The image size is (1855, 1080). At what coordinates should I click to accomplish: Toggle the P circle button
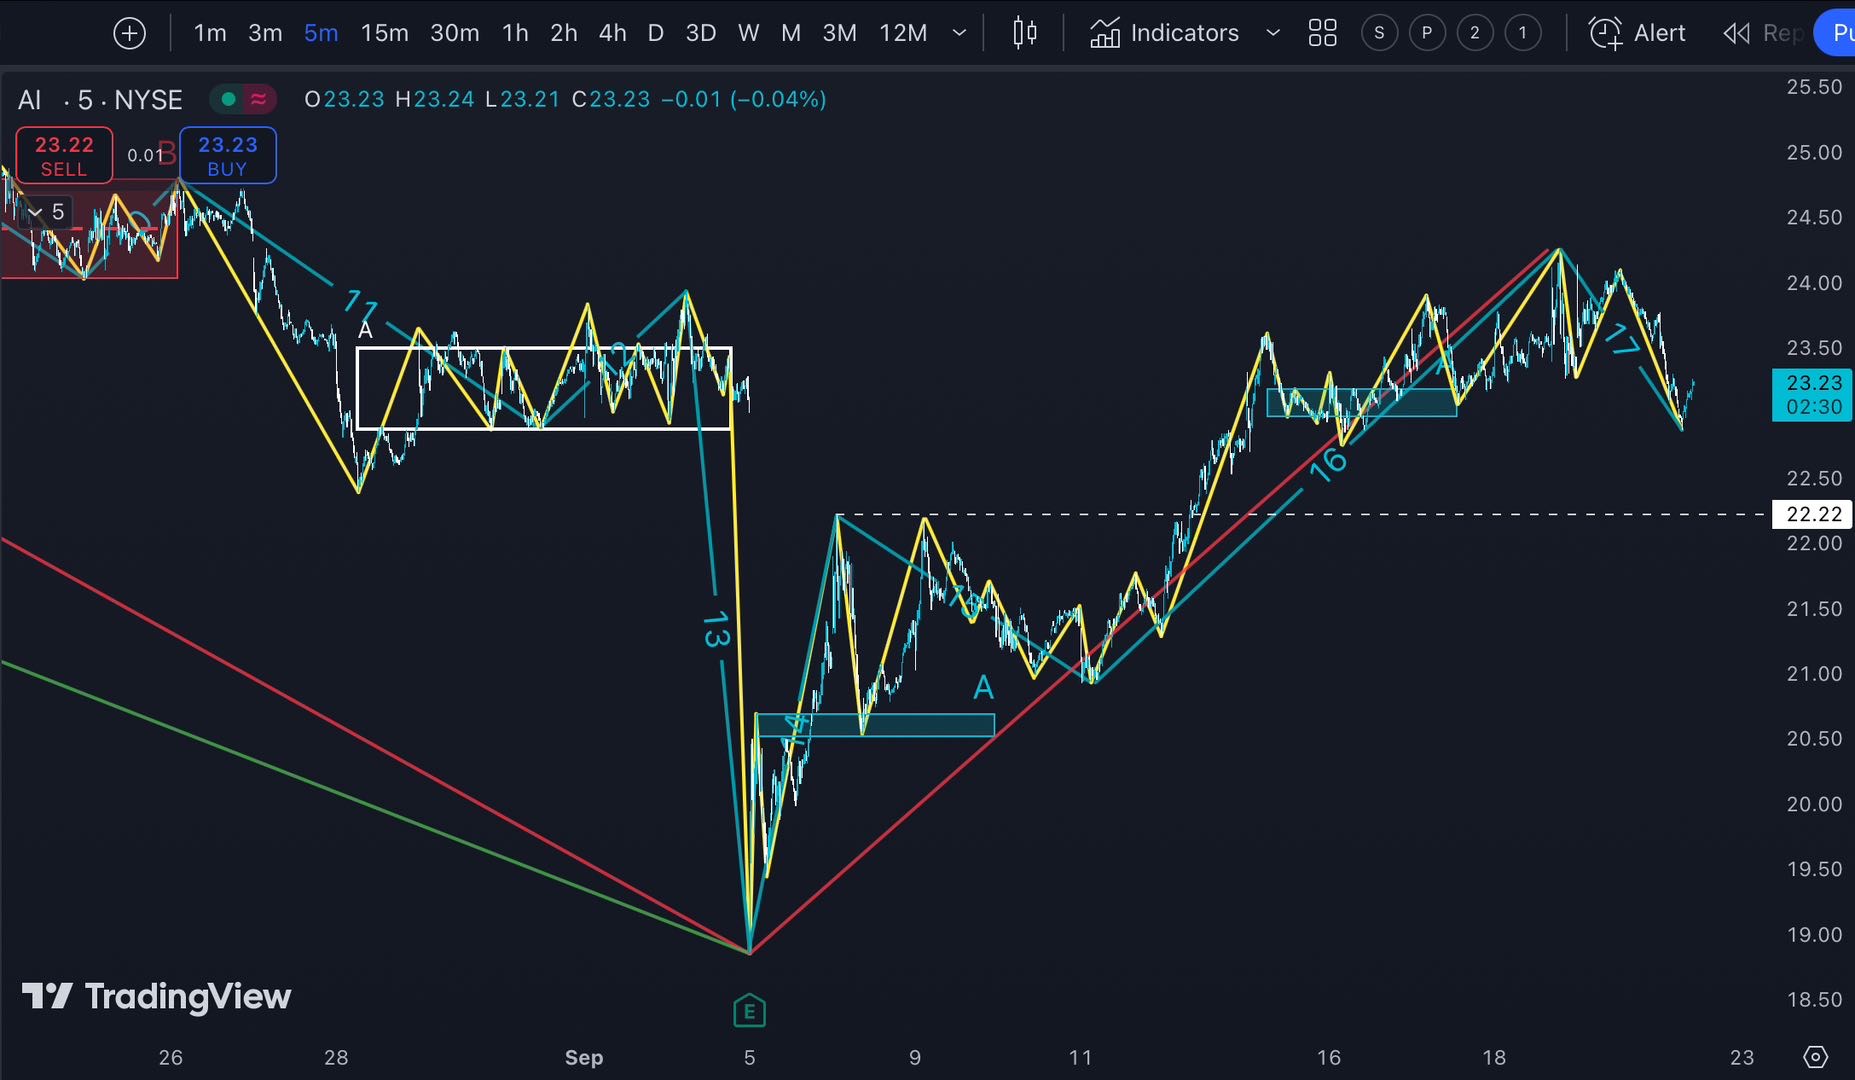click(1427, 33)
